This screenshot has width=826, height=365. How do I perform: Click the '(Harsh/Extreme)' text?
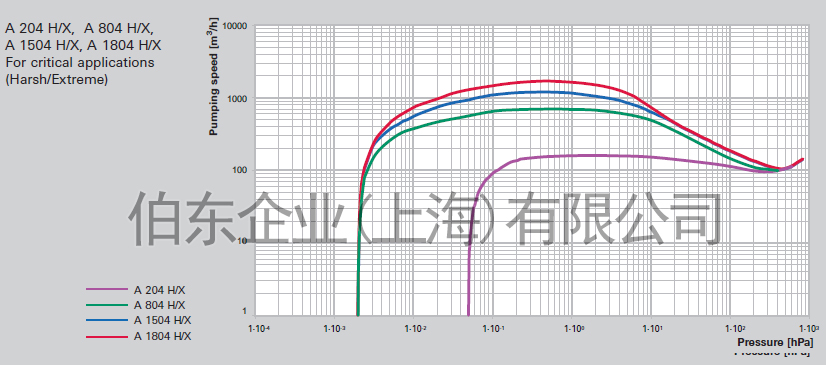pos(57,80)
